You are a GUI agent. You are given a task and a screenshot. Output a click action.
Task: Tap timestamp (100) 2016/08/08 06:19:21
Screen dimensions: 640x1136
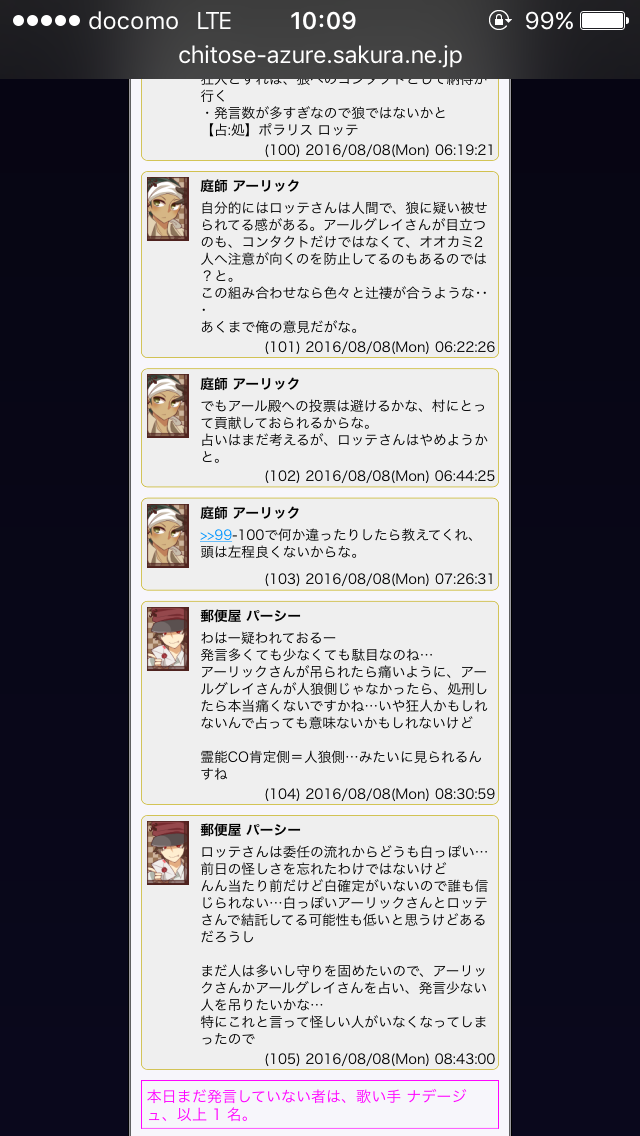point(380,151)
